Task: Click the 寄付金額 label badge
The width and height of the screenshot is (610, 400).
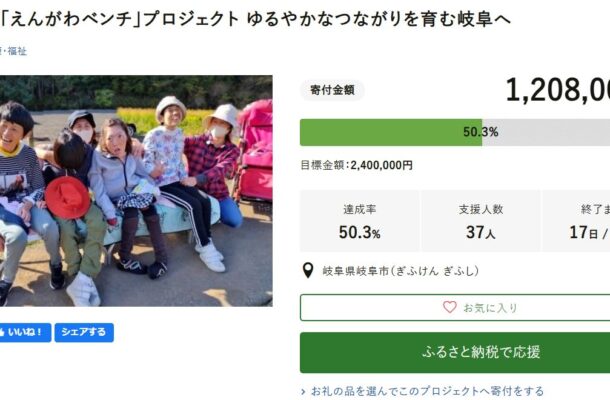Action: pyautogui.click(x=332, y=90)
